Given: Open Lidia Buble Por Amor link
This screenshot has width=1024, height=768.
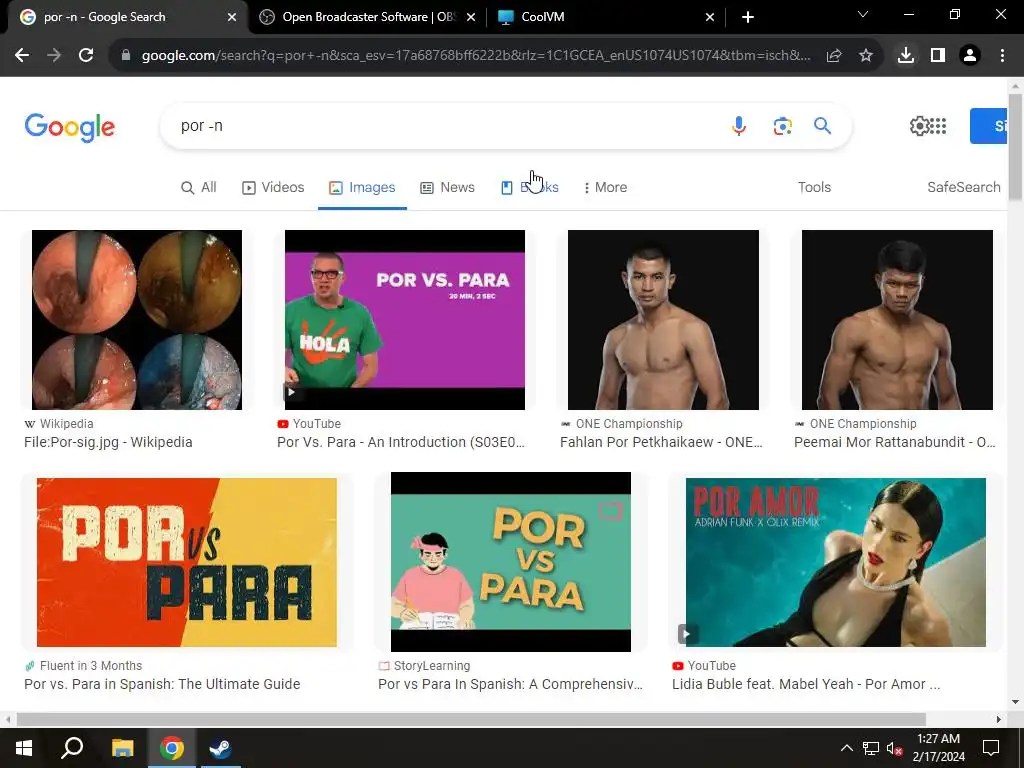Looking at the screenshot, I should coord(806,684).
